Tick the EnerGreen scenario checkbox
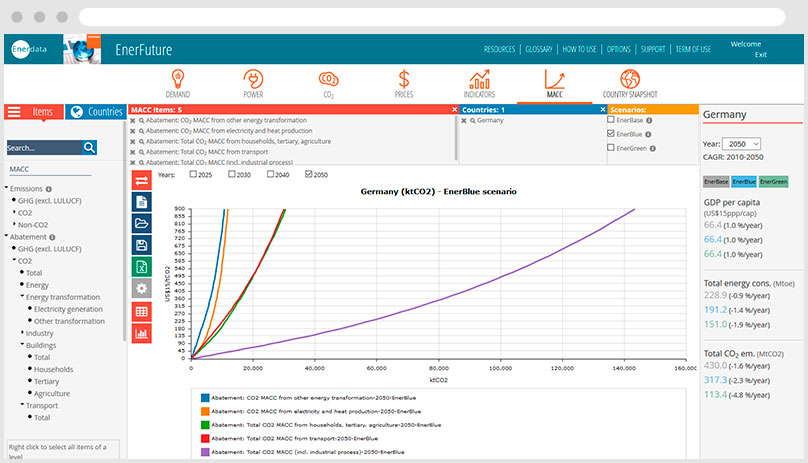 (x=611, y=148)
